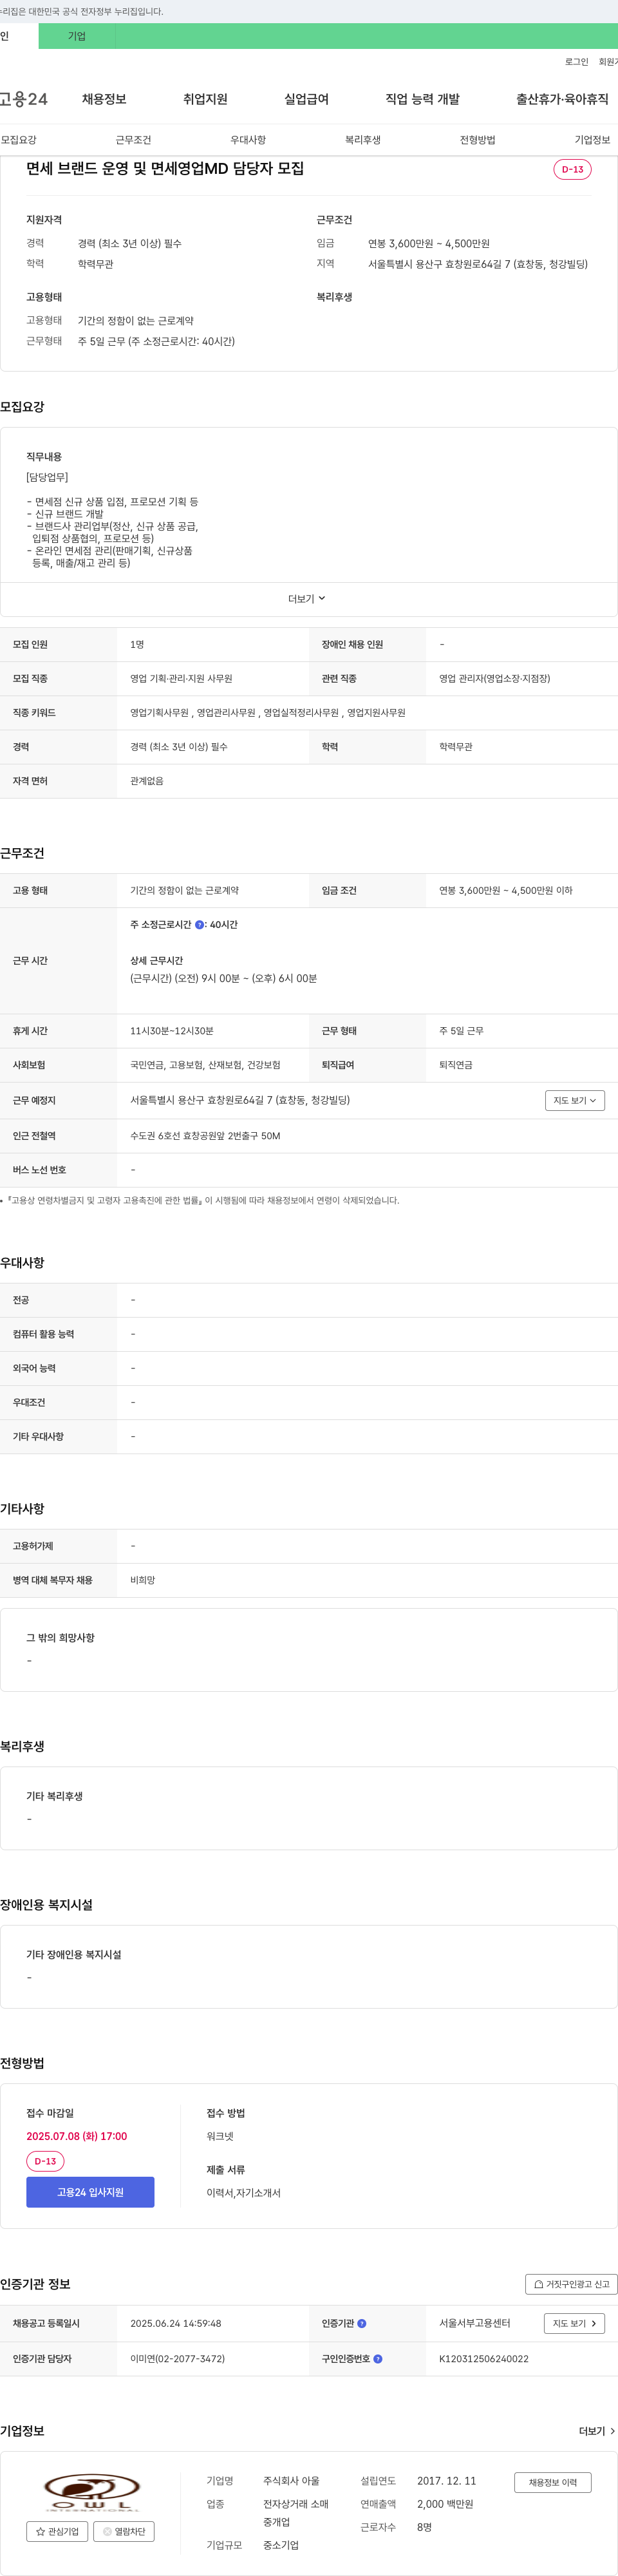This screenshot has width=618, height=2576.
Task: Click 영업 기획·관리·지원 사무원 value
Action: point(181,679)
